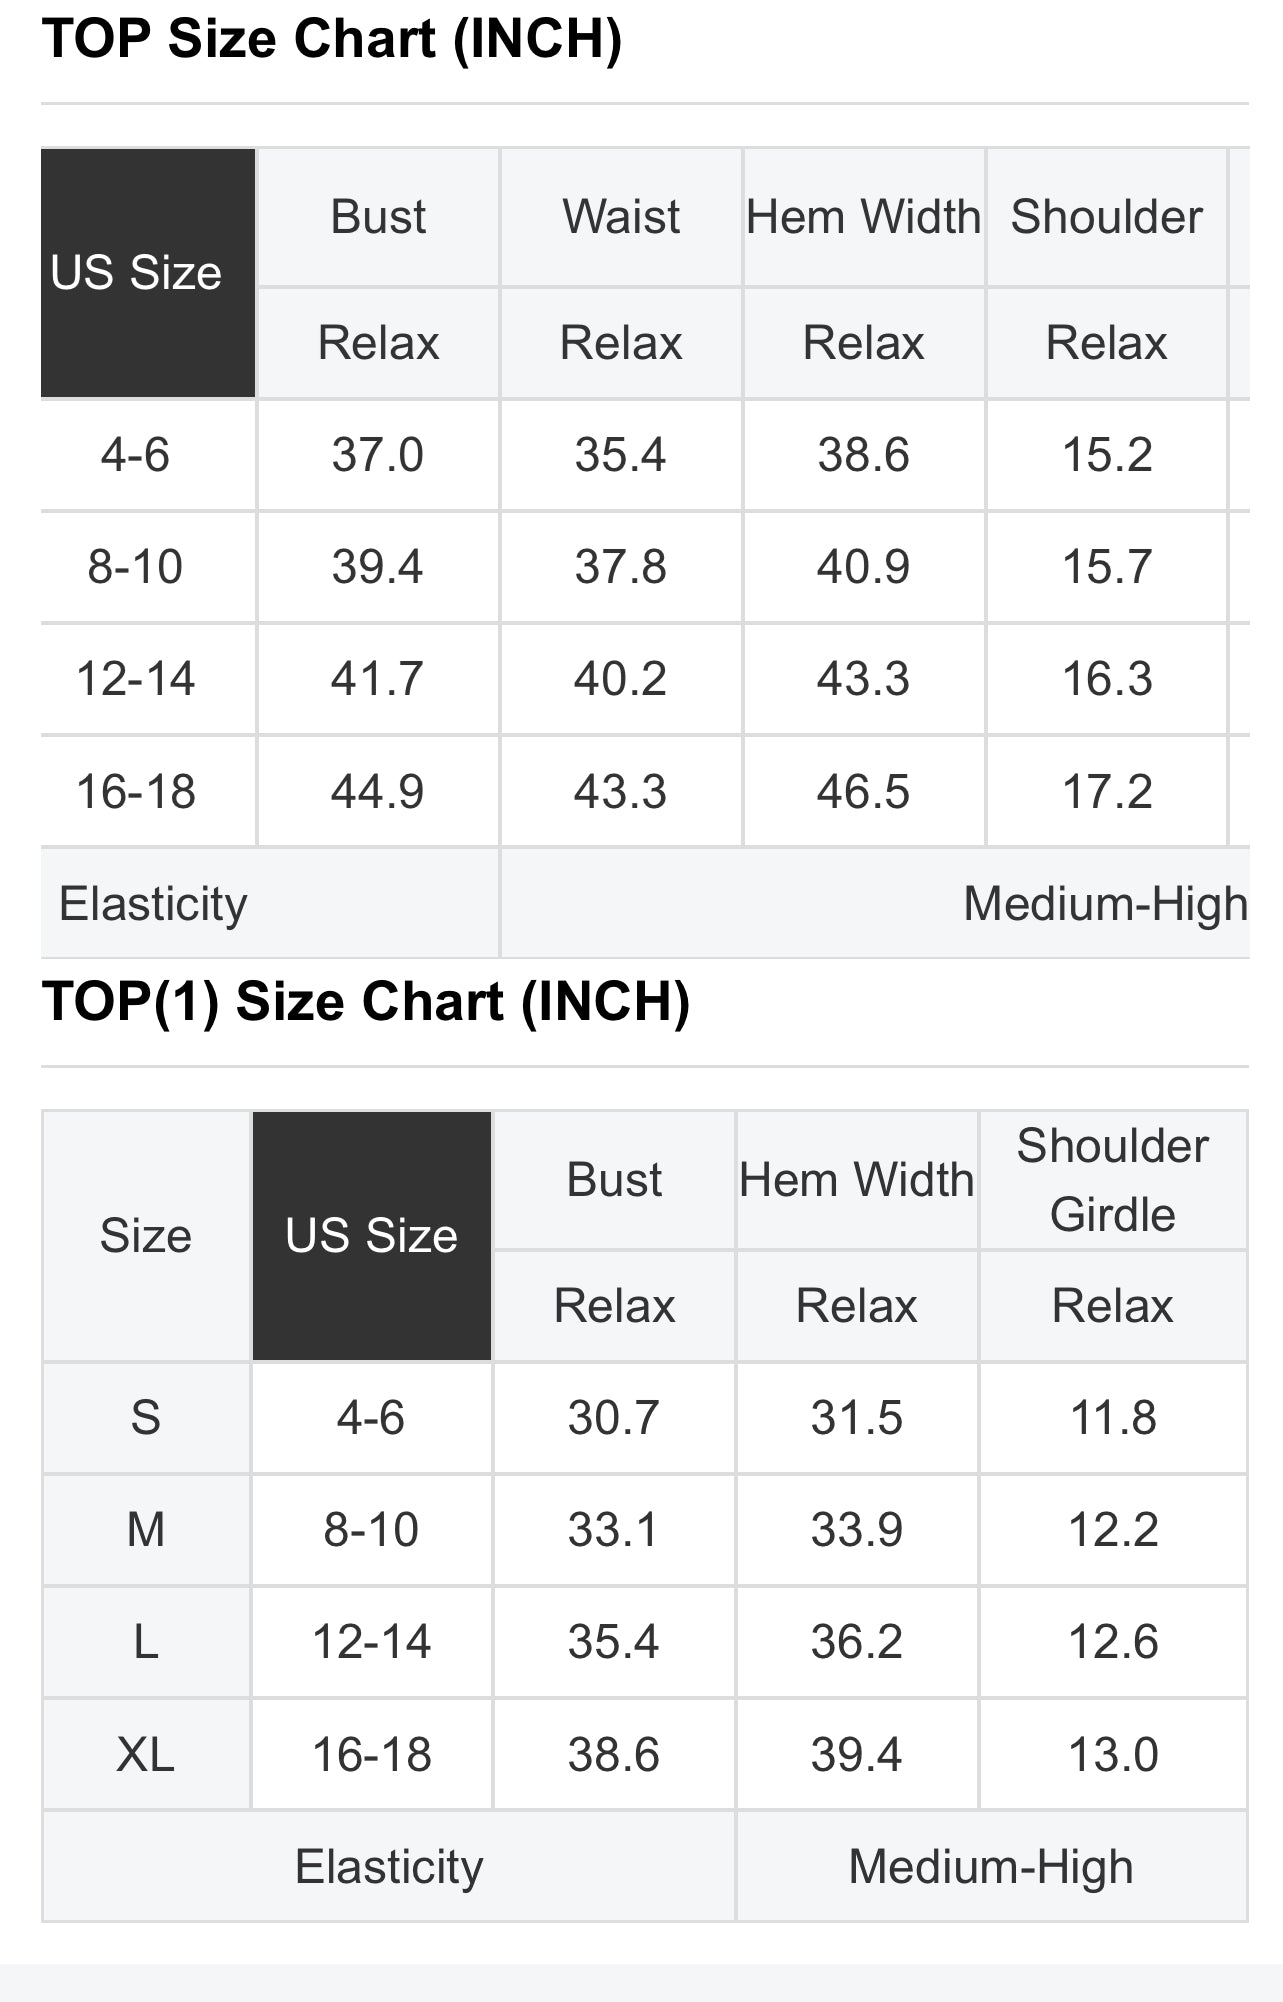Click the 13.0 shoulder girdle cell

click(x=1112, y=1754)
